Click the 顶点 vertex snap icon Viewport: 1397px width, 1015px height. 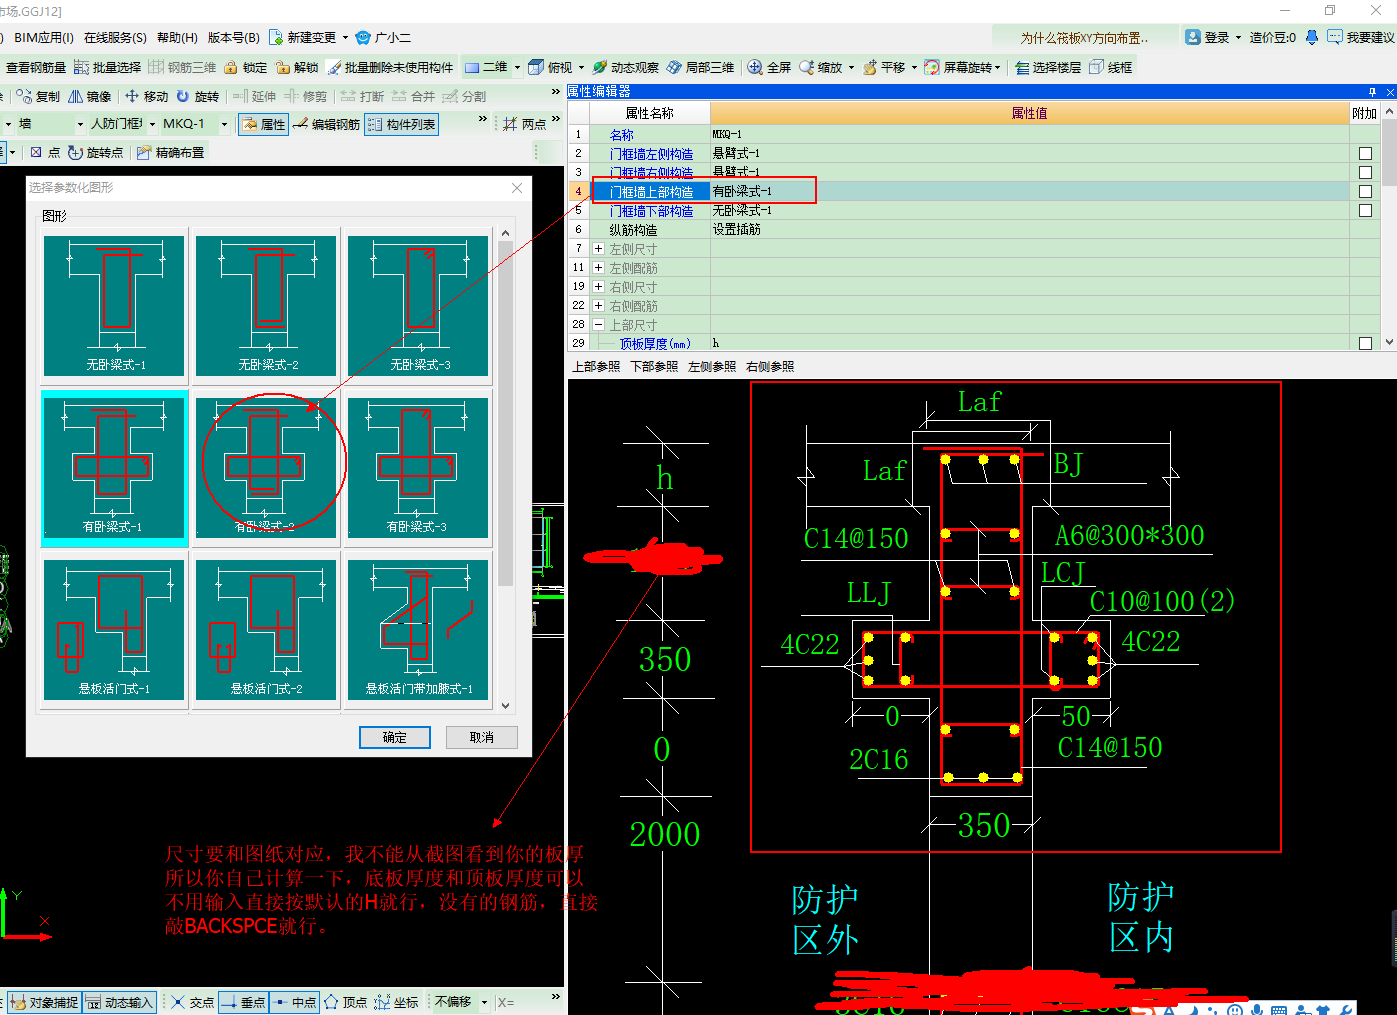point(331,1002)
